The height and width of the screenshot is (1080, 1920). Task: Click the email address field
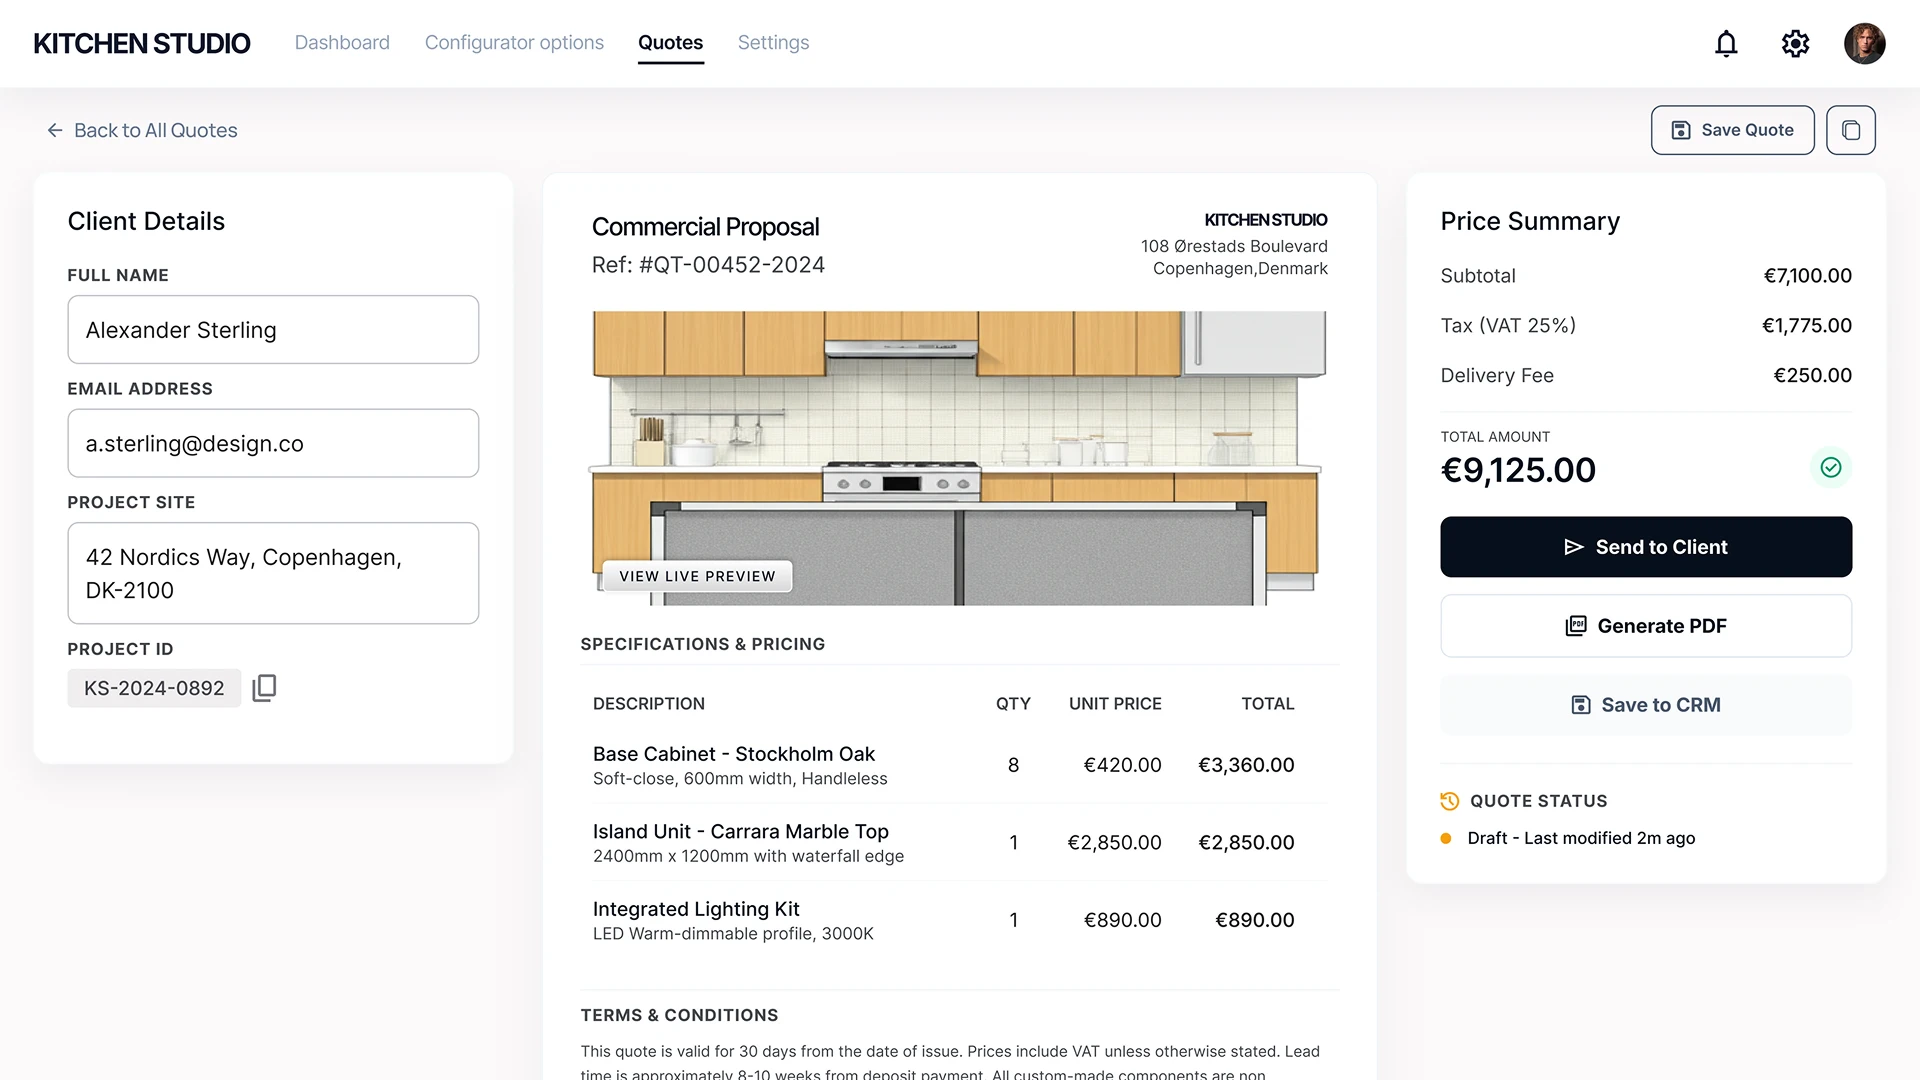273,443
